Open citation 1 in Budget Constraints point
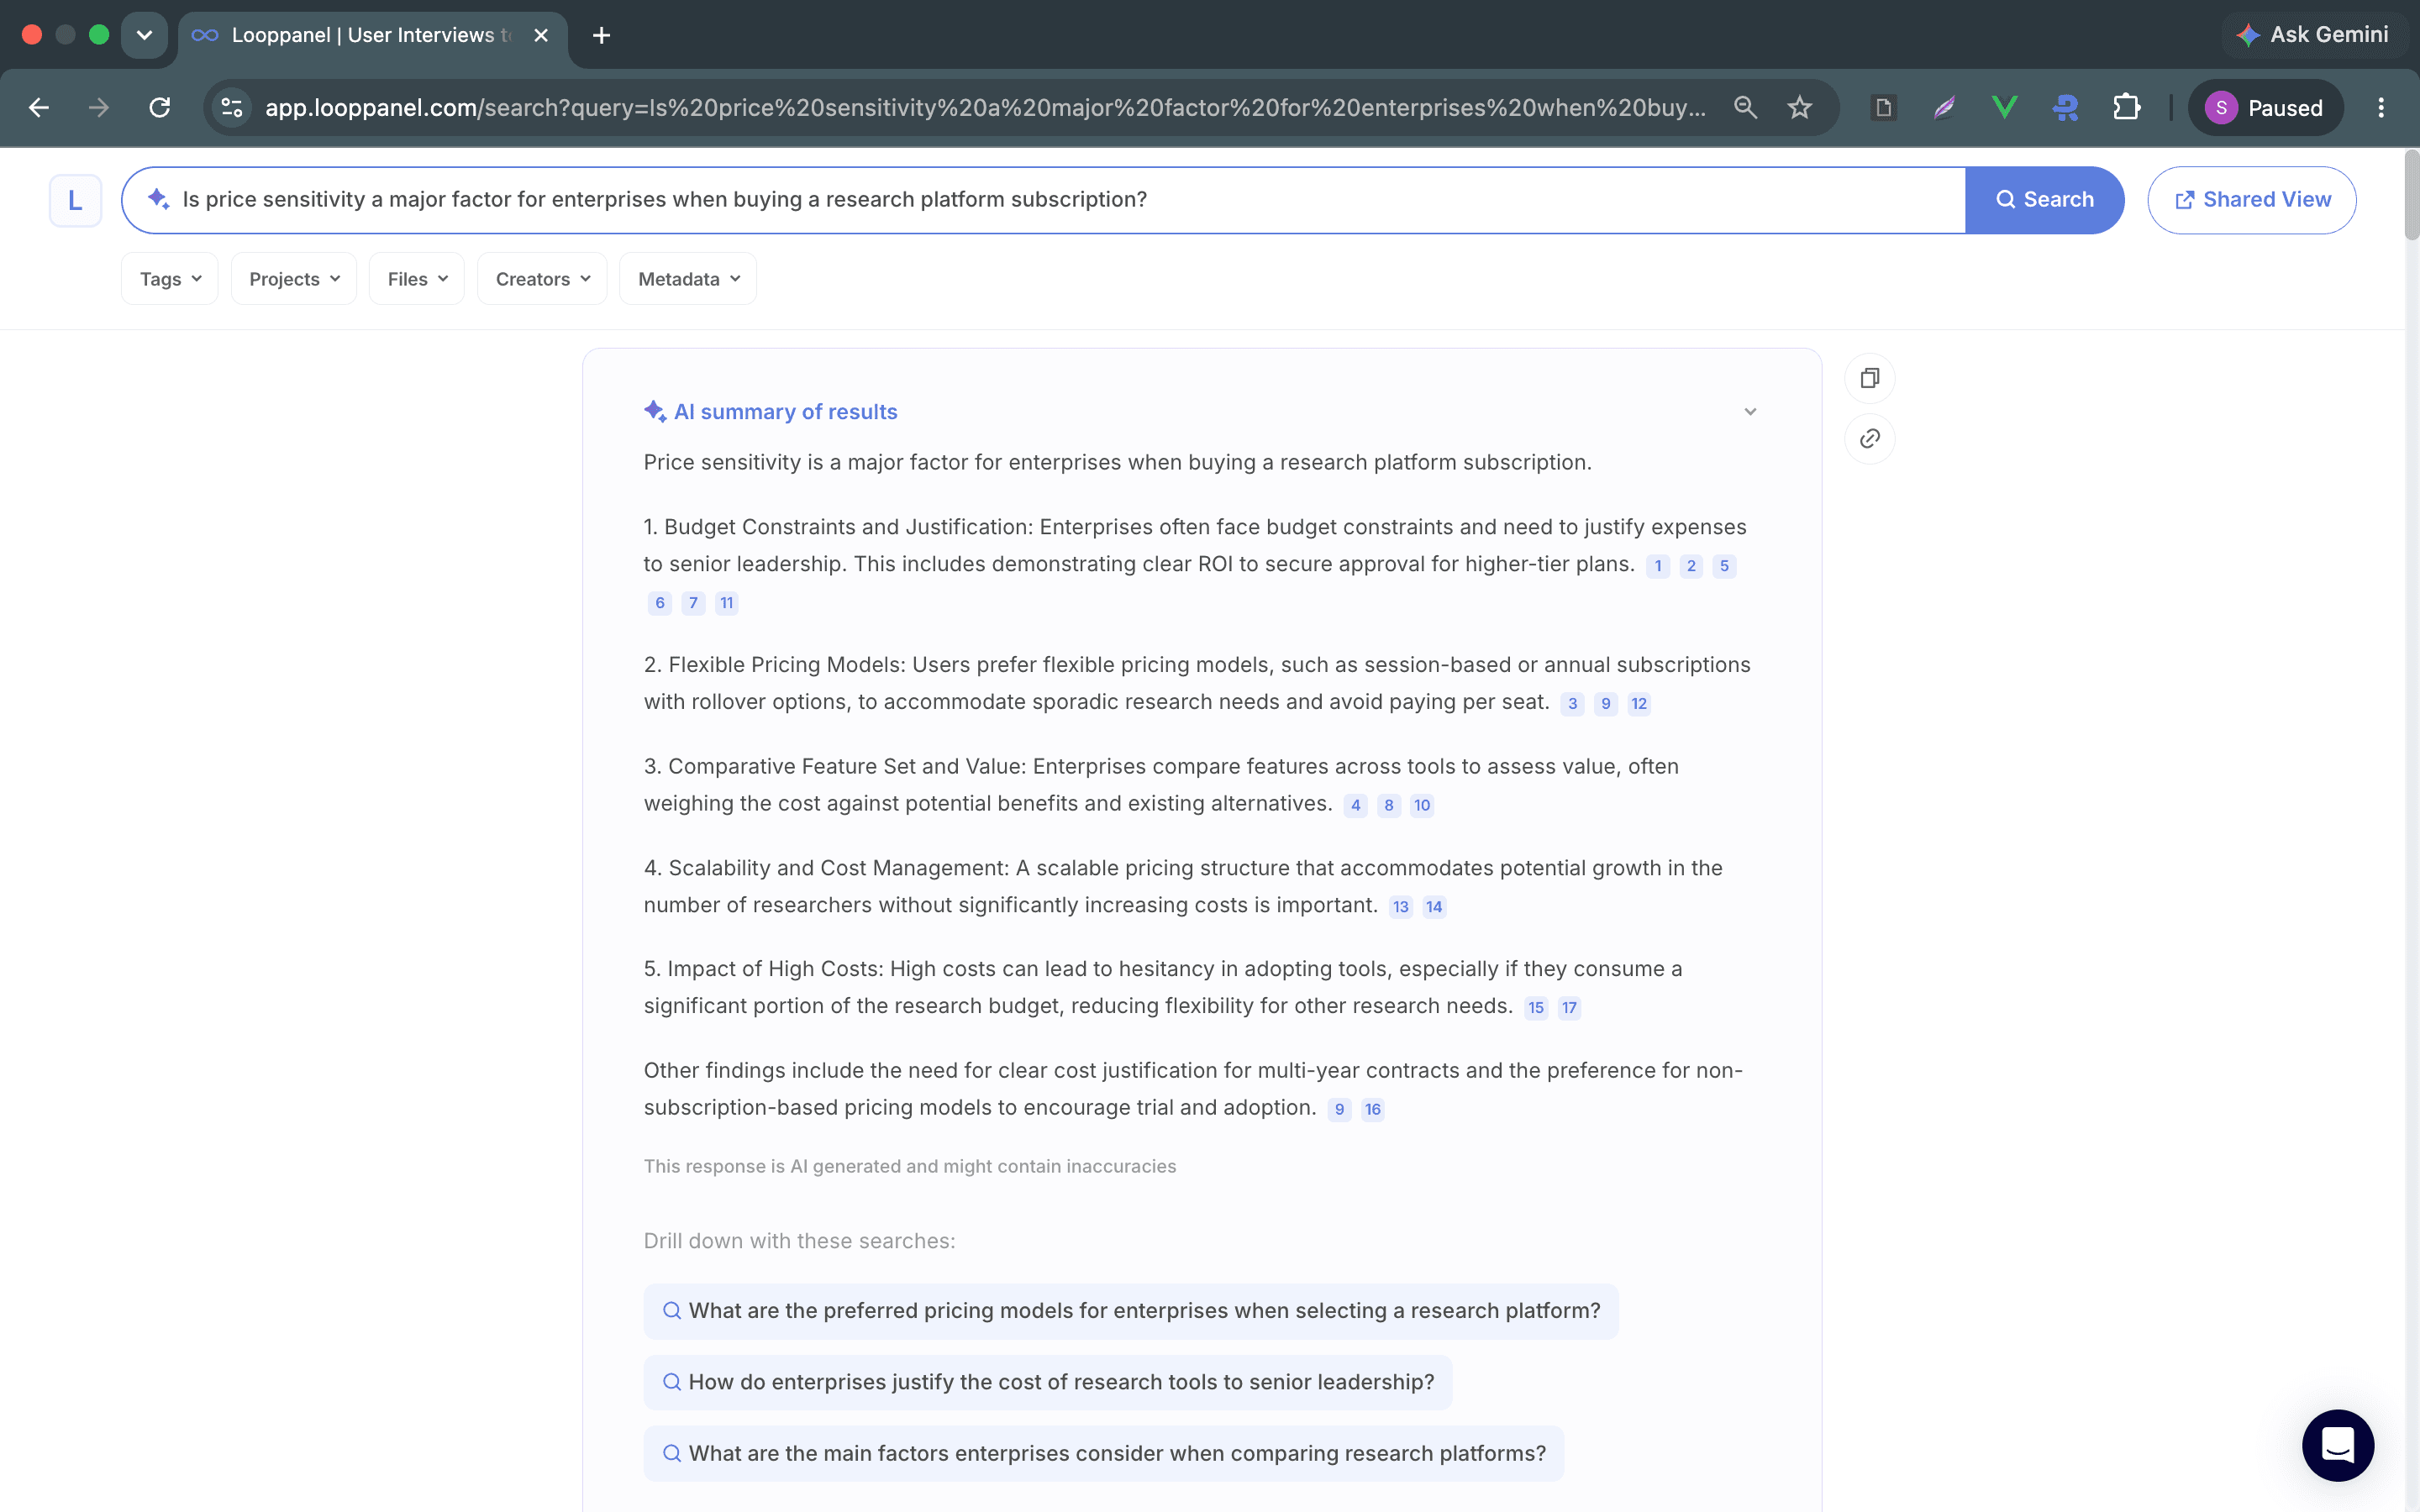 pyautogui.click(x=1657, y=566)
